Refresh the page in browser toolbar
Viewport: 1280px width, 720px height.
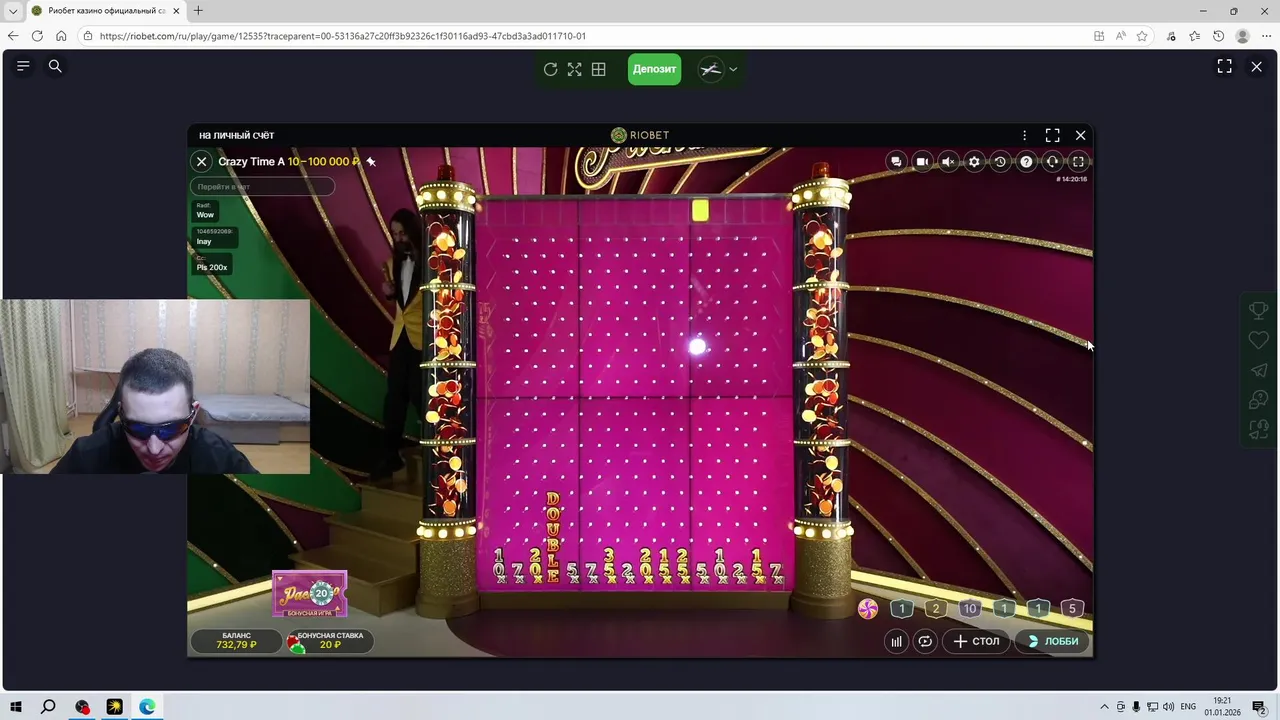click(x=37, y=36)
